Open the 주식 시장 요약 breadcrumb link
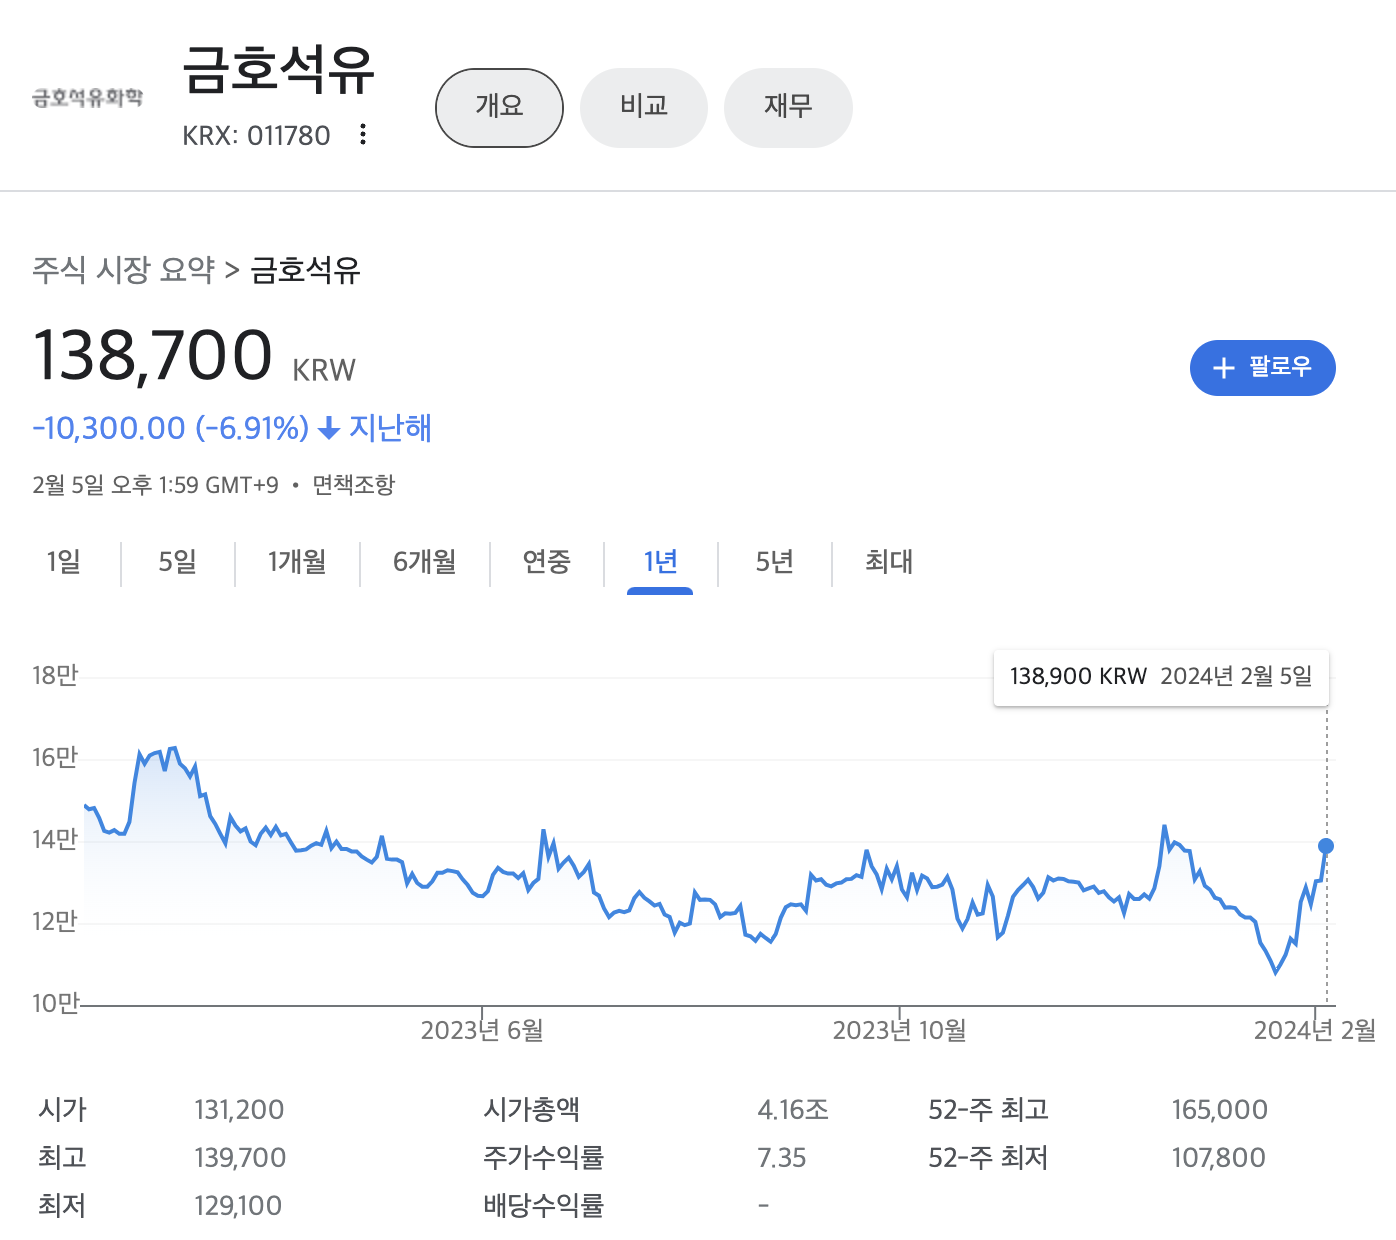The height and width of the screenshot is (1240, 1396). coord(124,270)
